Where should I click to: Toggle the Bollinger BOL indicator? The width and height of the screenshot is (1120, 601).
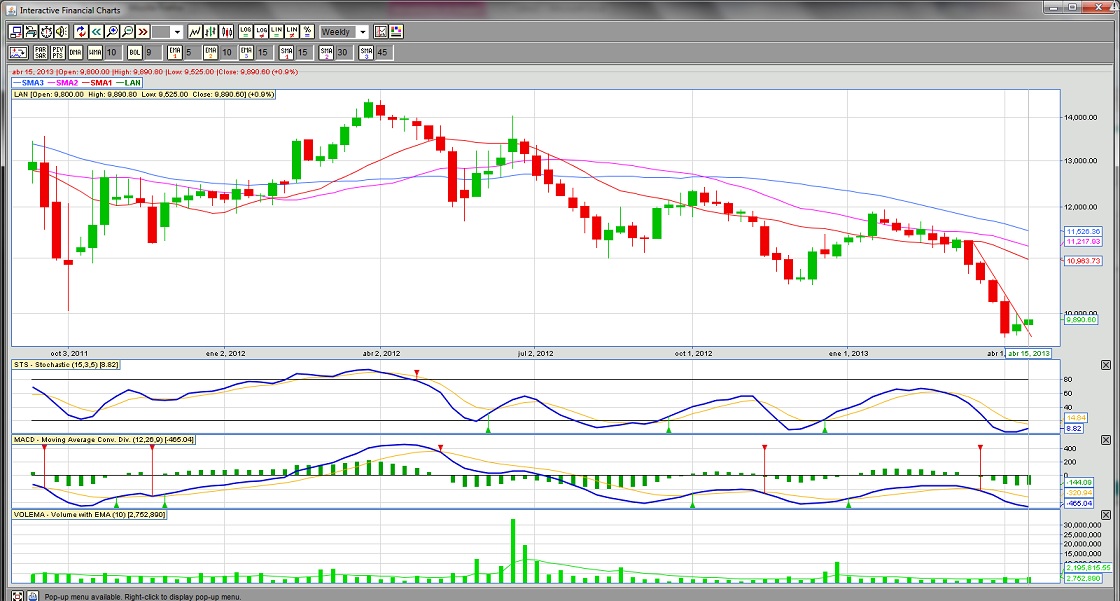pos(135,52)
